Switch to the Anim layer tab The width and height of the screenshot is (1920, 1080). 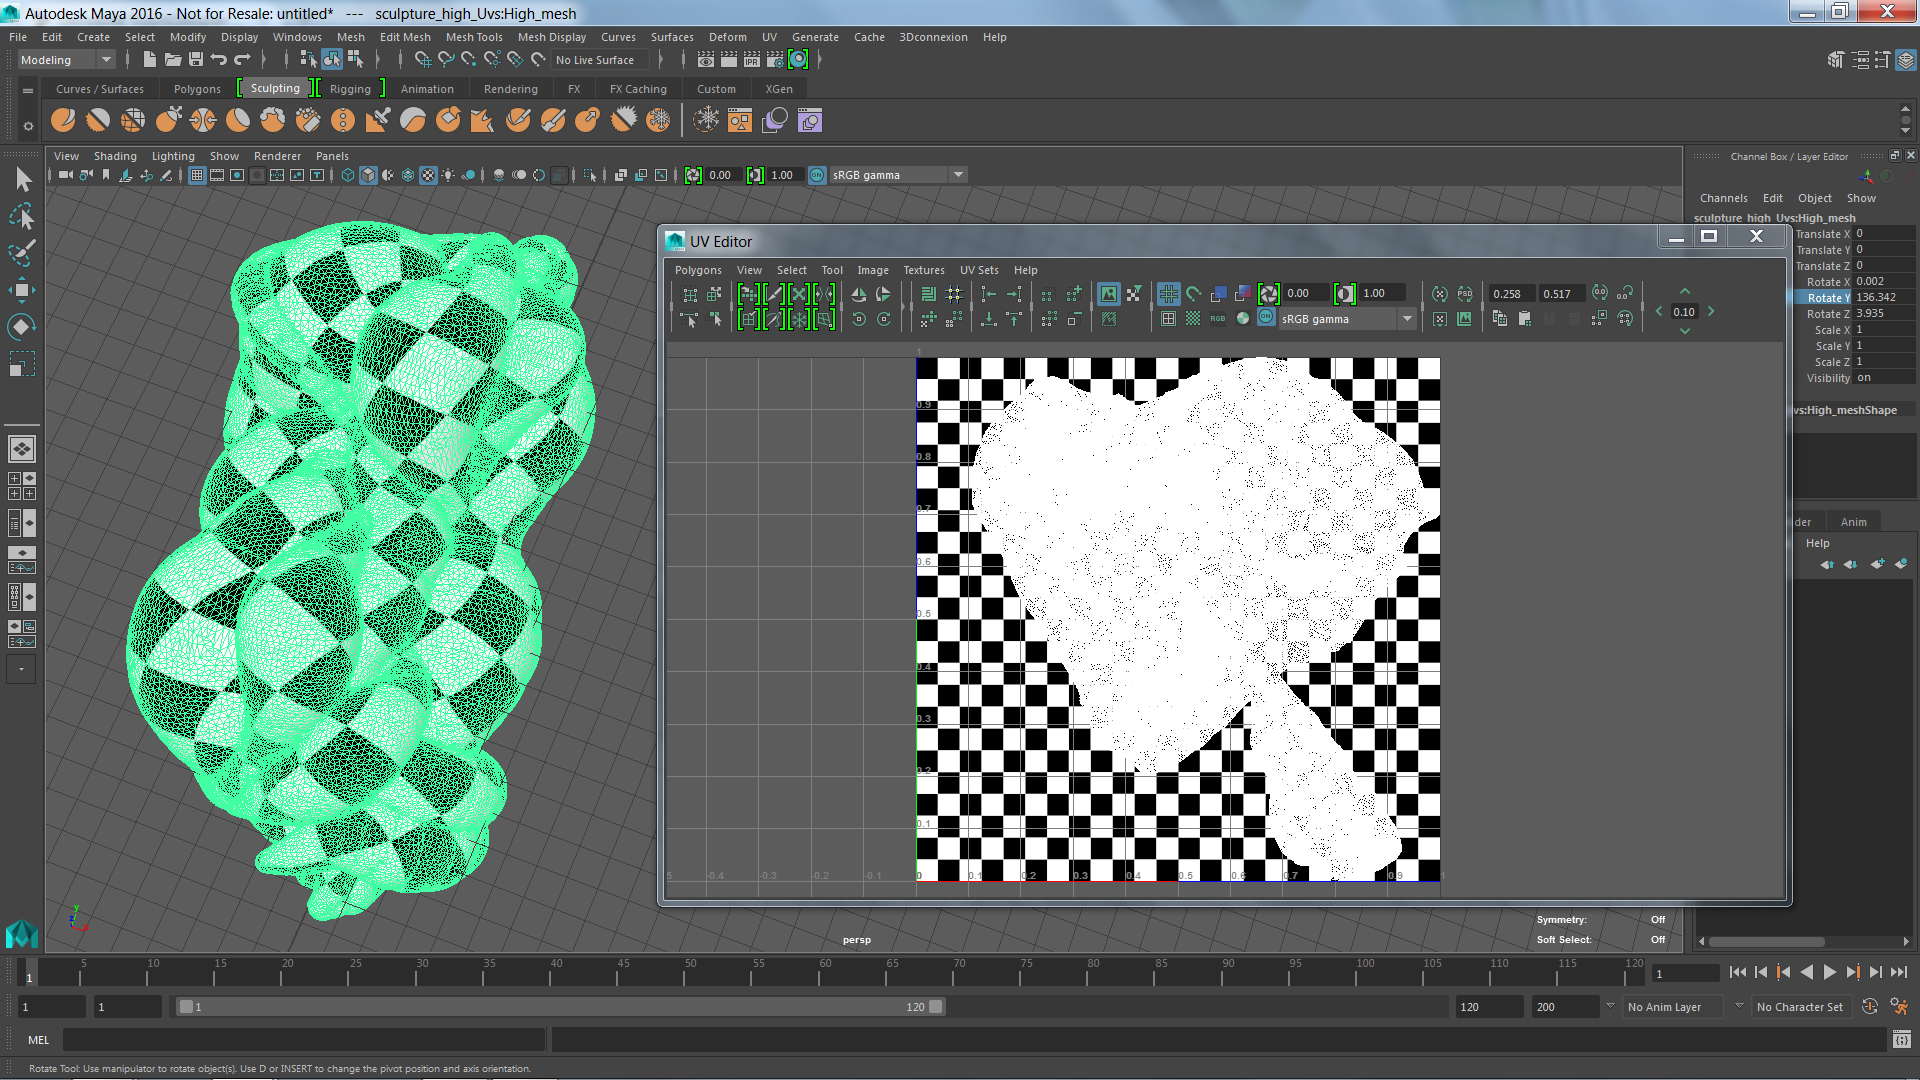click(1854, 522)
